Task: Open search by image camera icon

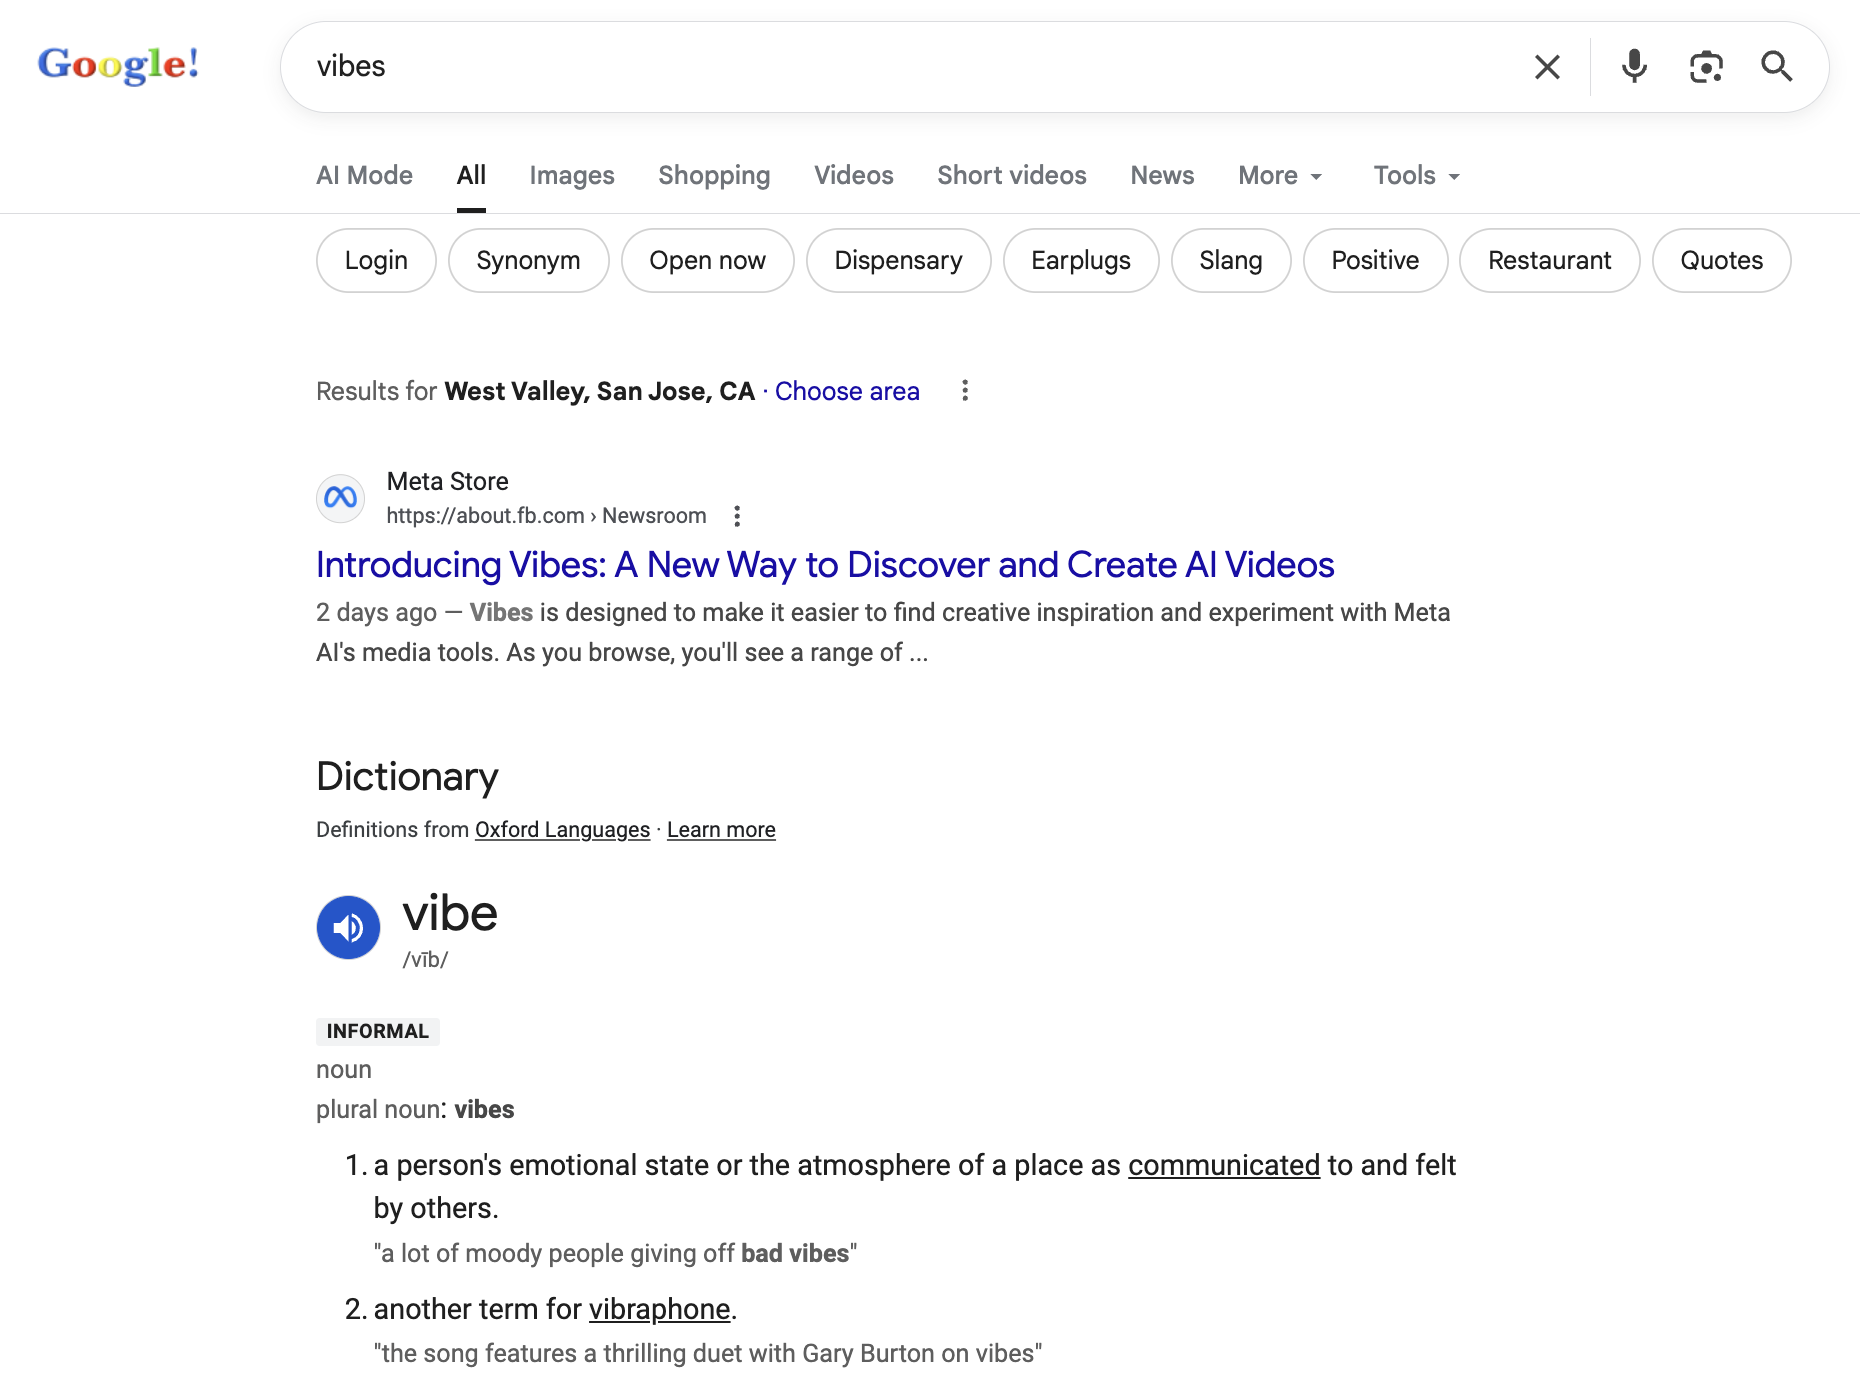Action: pyautogui.click(x=1706, y=67)
